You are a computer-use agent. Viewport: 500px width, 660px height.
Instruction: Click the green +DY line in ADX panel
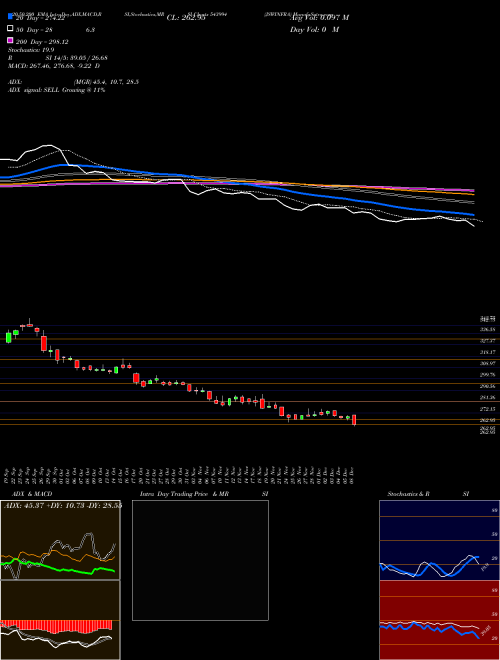(x=58, y=568)
